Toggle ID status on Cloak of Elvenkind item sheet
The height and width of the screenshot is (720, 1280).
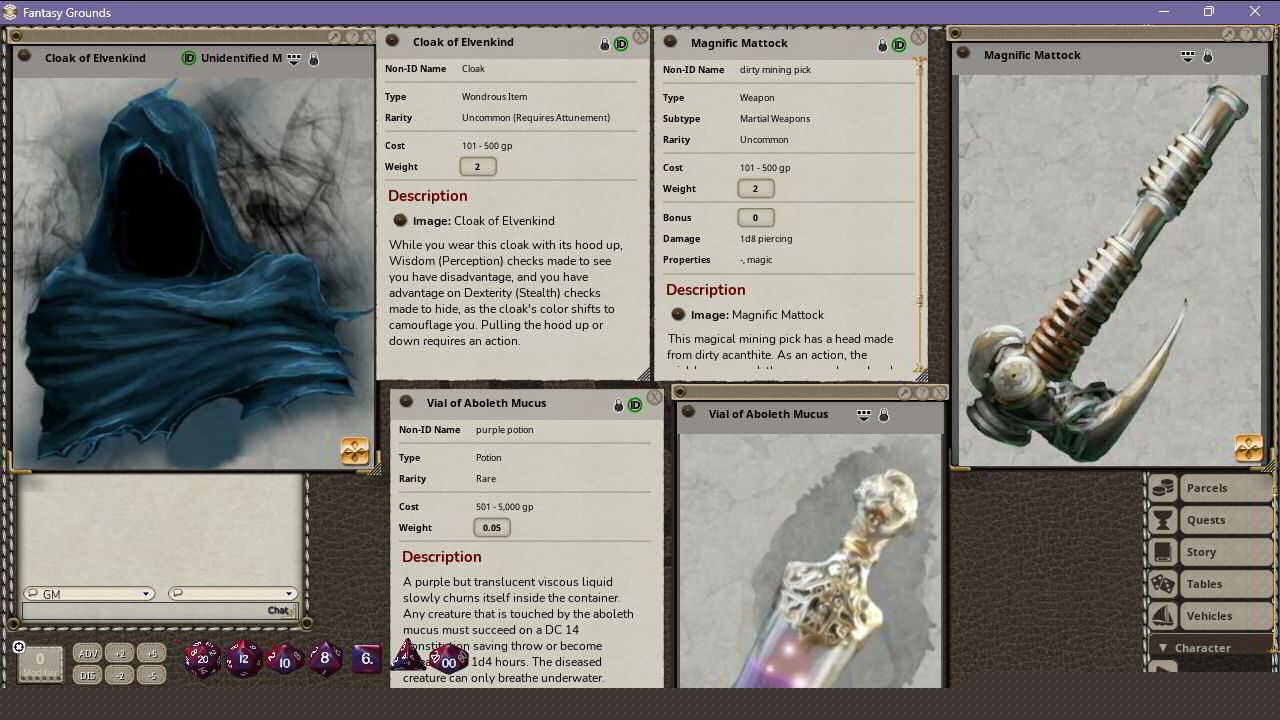click(620, 44)
